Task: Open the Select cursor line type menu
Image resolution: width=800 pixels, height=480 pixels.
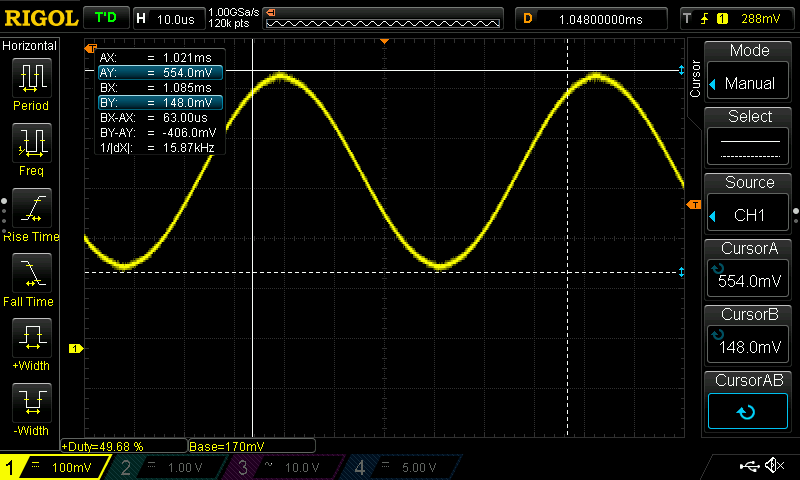Action: tap(748, 148)
